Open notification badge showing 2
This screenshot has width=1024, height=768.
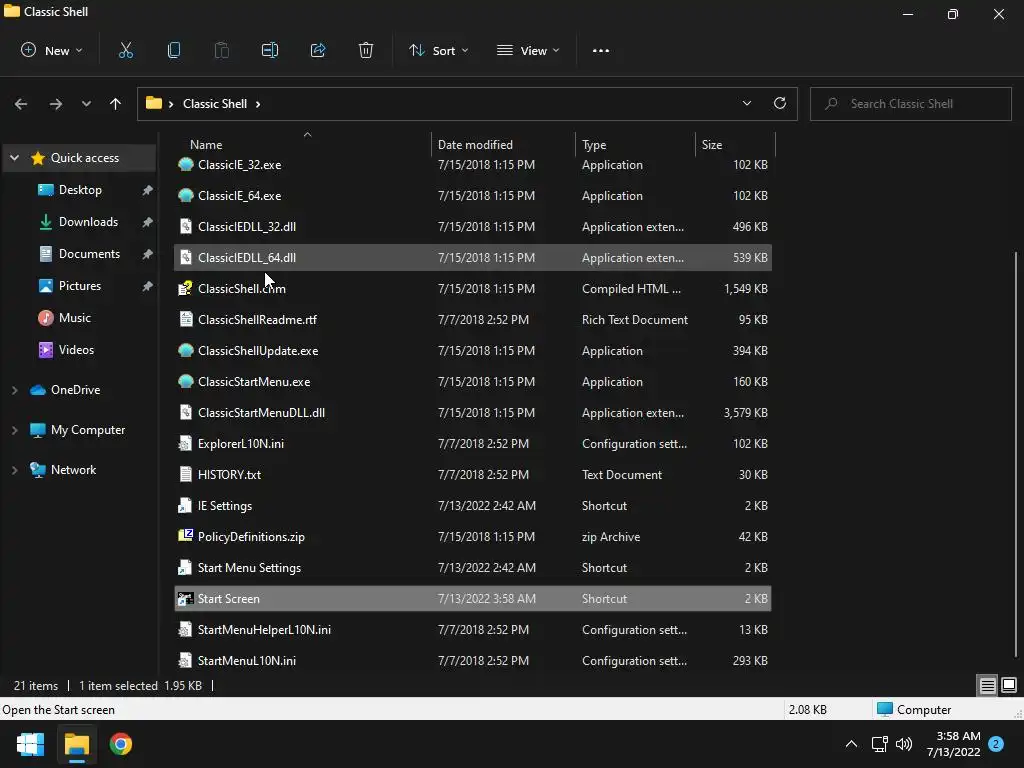point(996,744)
